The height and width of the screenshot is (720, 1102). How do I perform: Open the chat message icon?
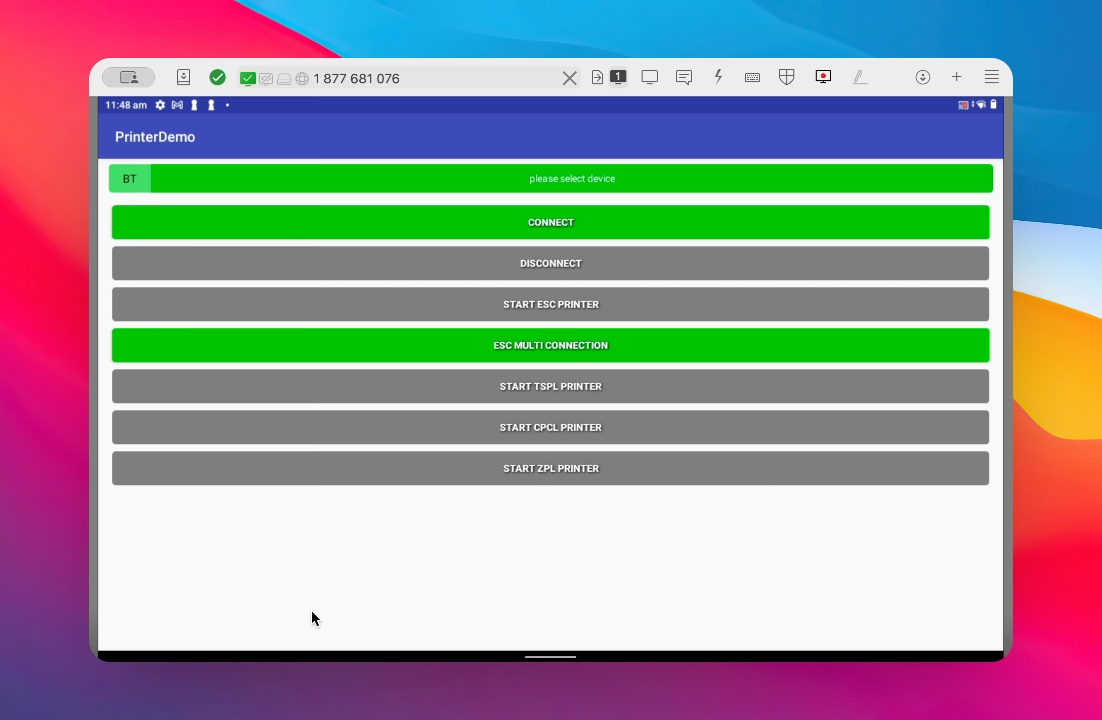tap(684, 77)
